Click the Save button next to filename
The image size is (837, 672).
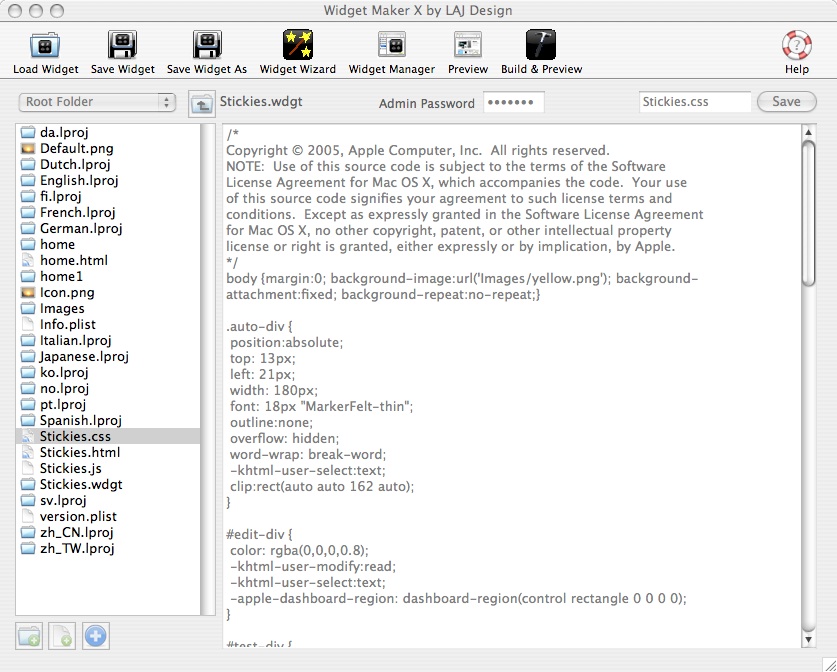(x=786, y=101)
